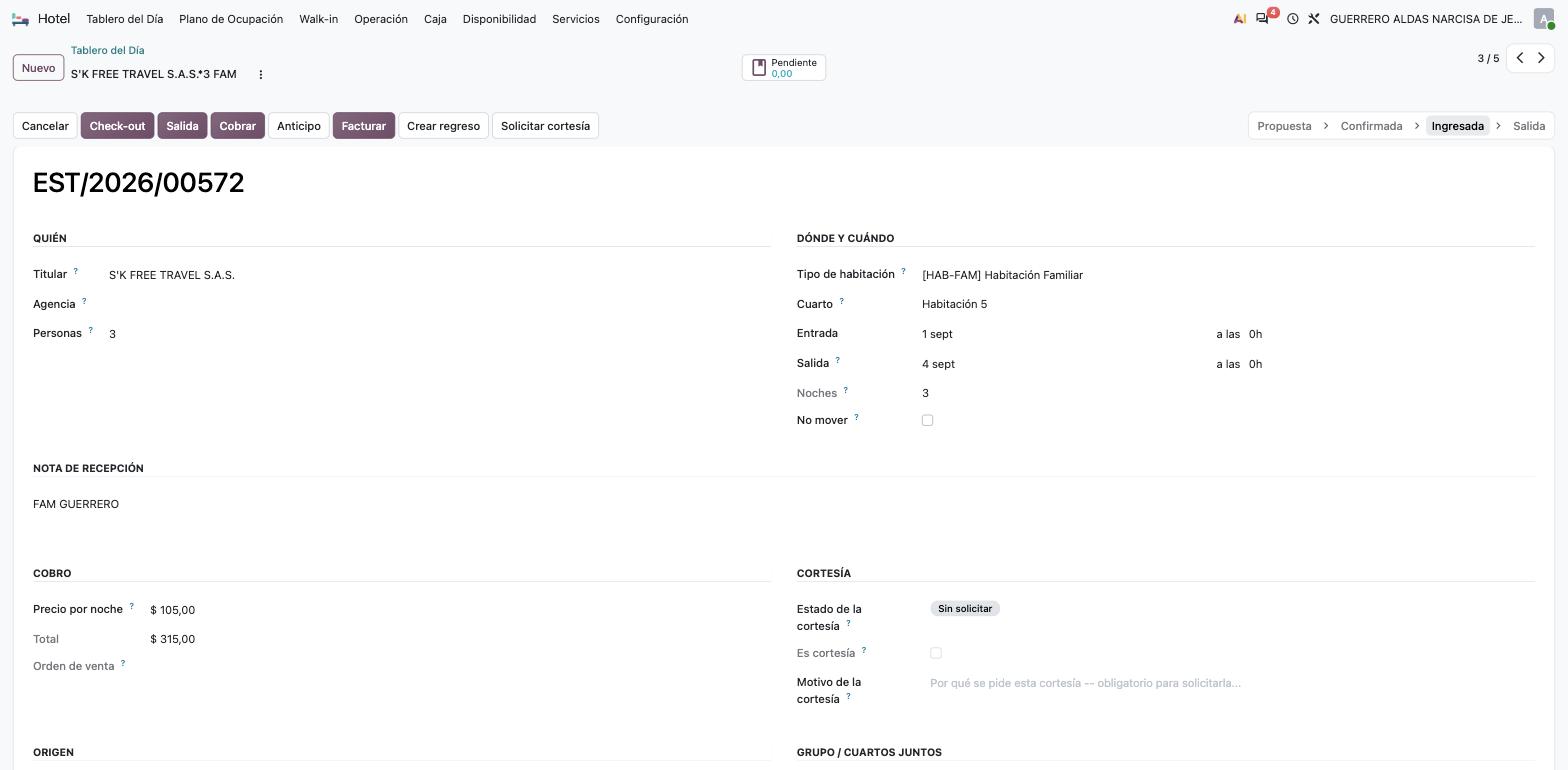Screen dimensions: 1568x770
Task: Click the Check-out button
Action: (x=117, y=126)
